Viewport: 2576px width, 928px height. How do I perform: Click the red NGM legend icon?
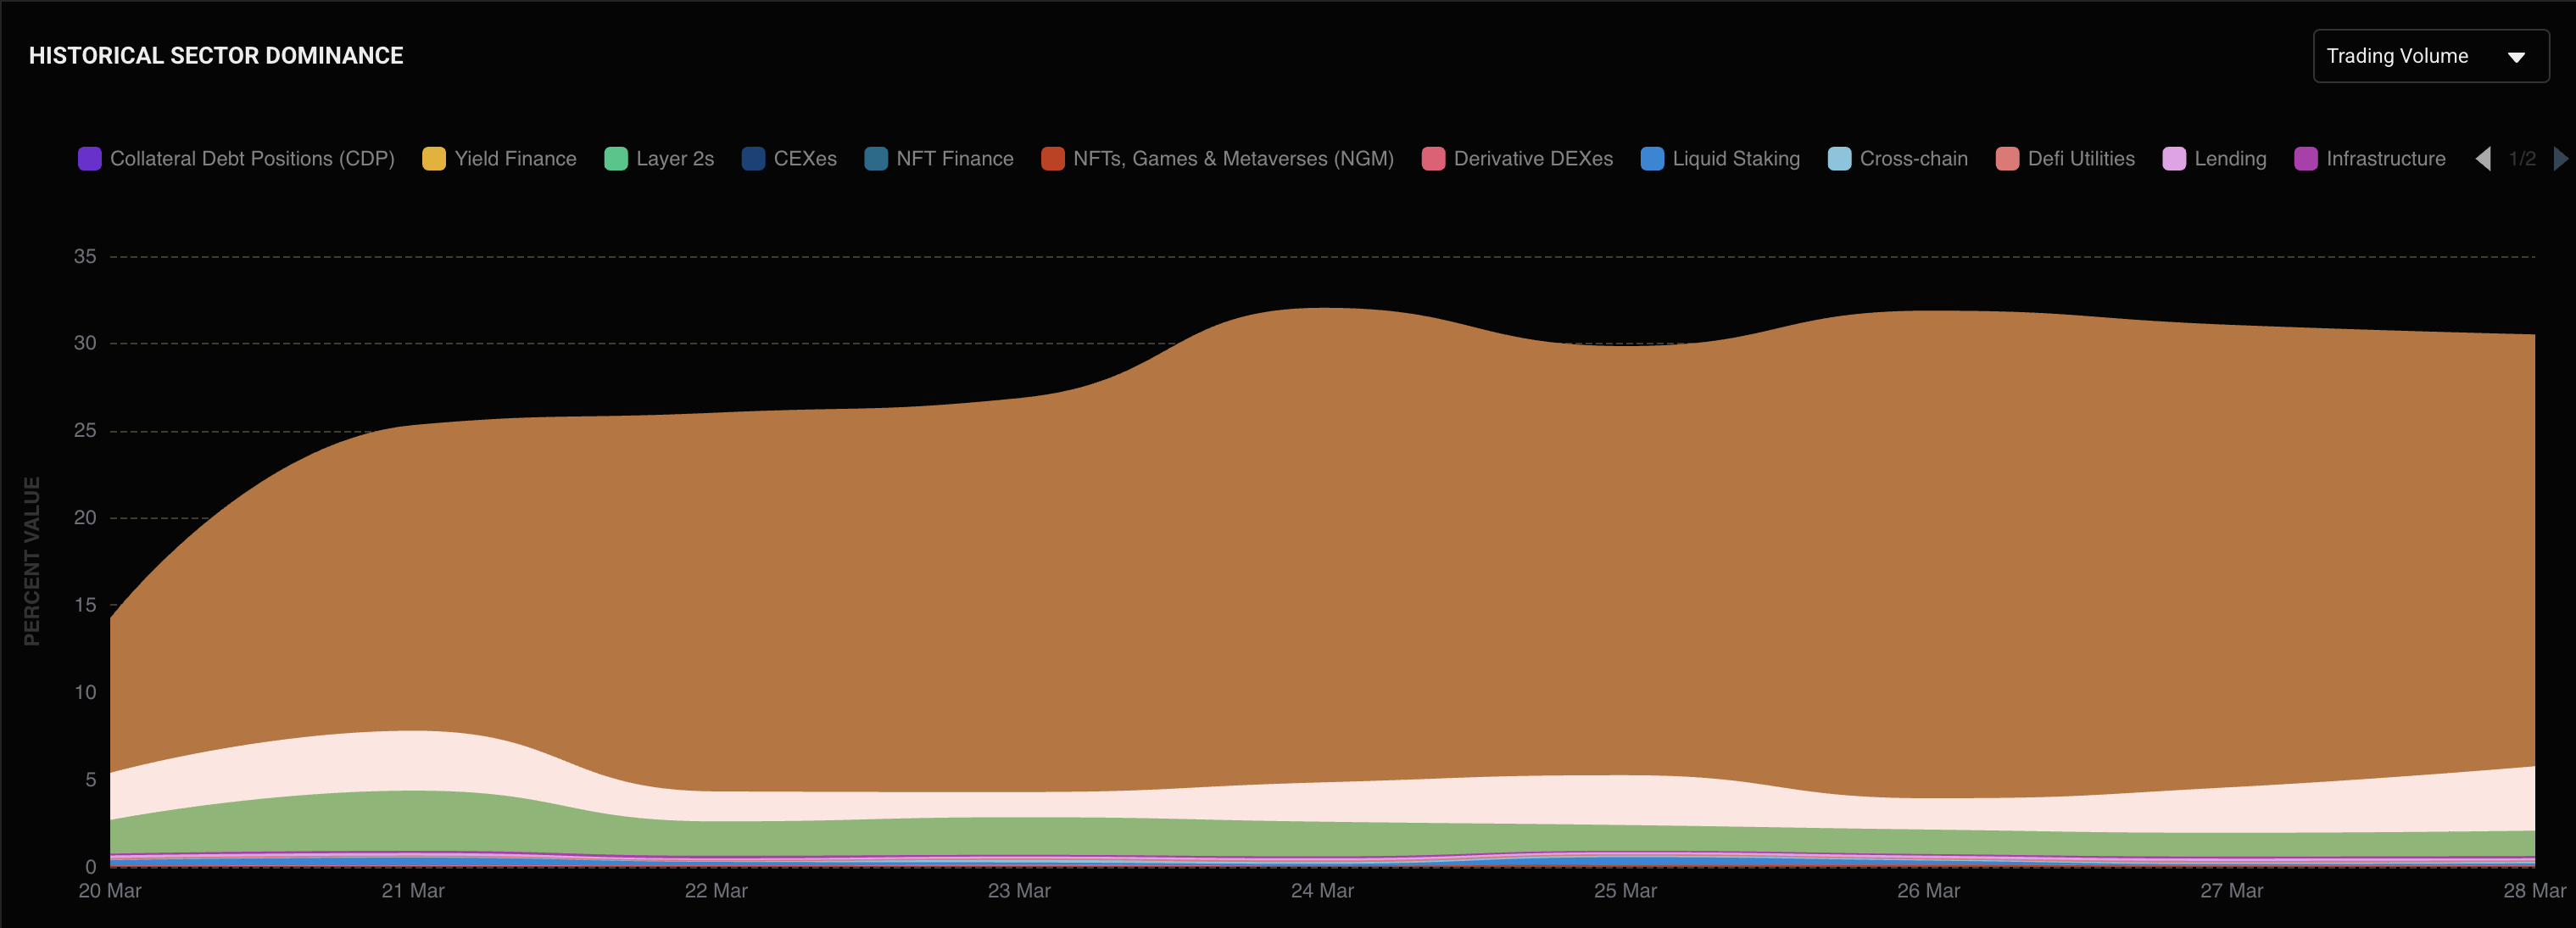[1052, 159]
